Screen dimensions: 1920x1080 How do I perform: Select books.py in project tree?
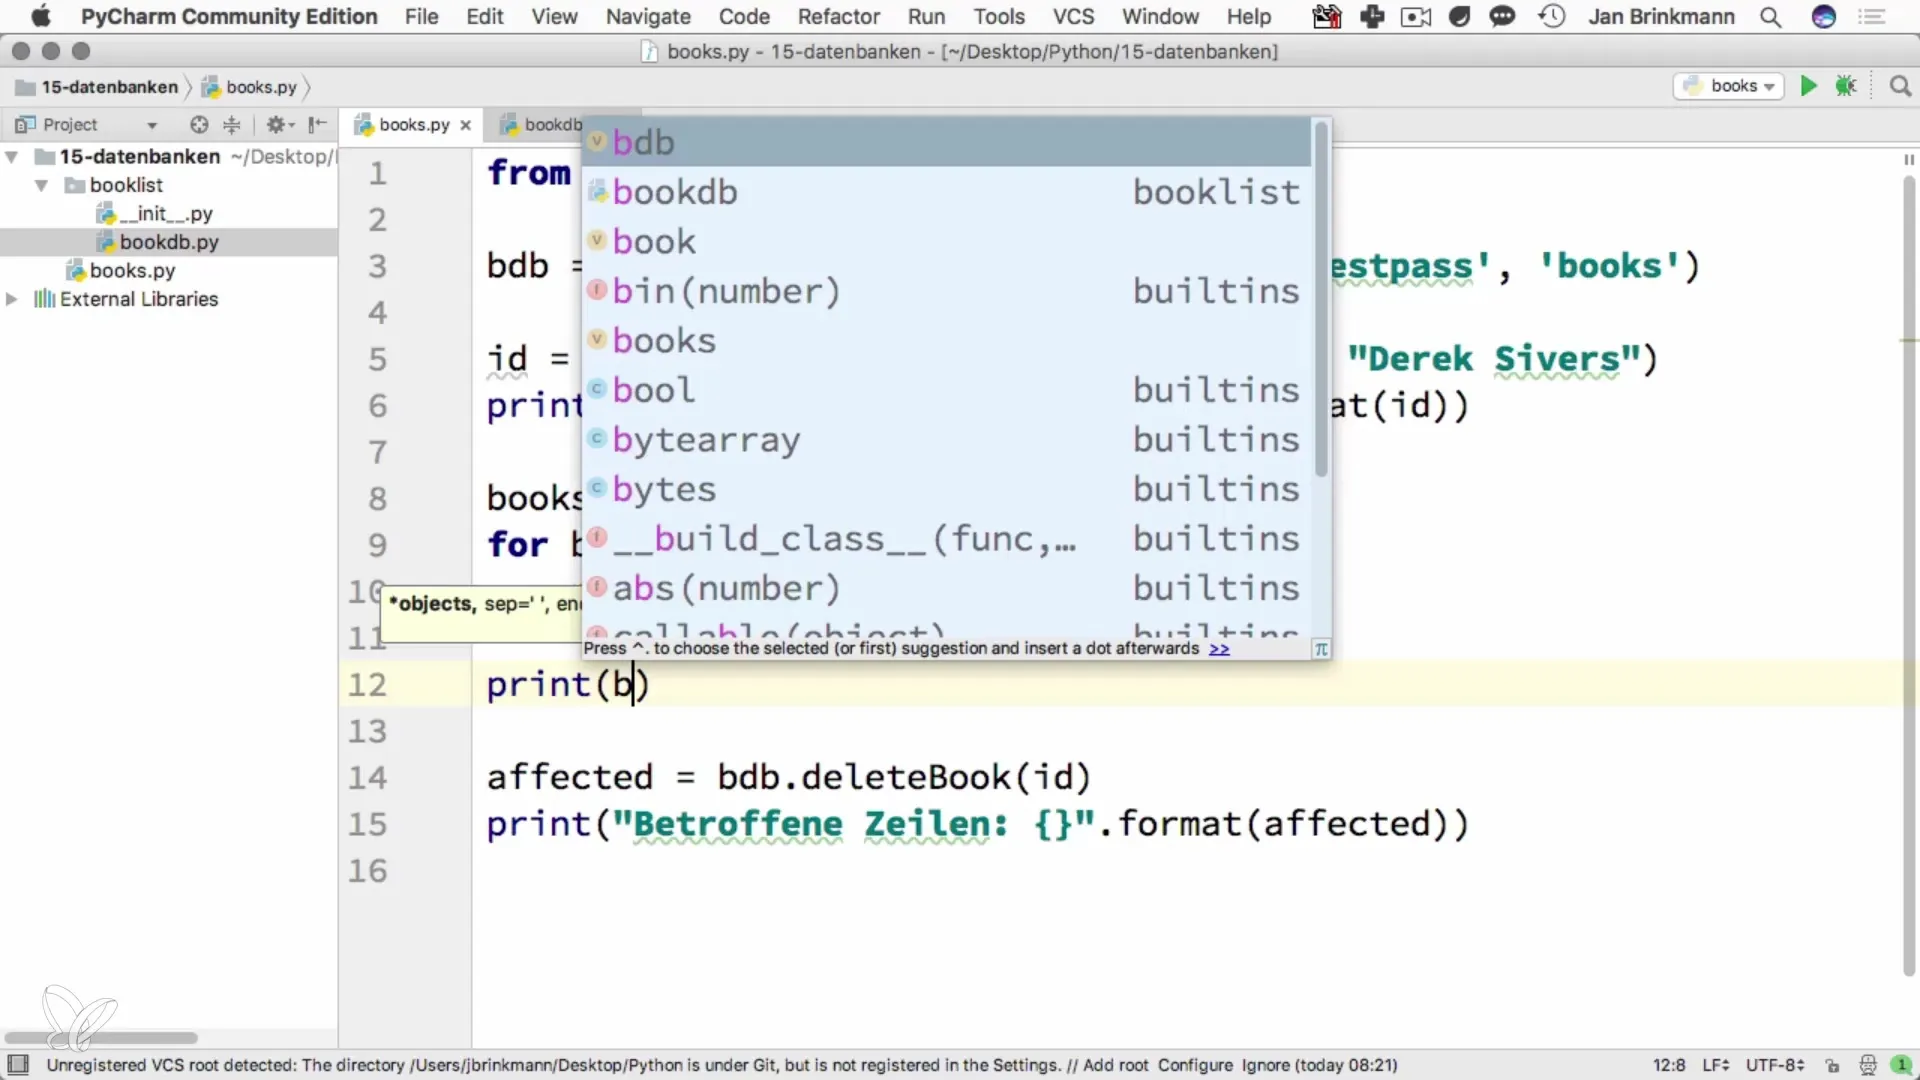click(x=121, y=271)
